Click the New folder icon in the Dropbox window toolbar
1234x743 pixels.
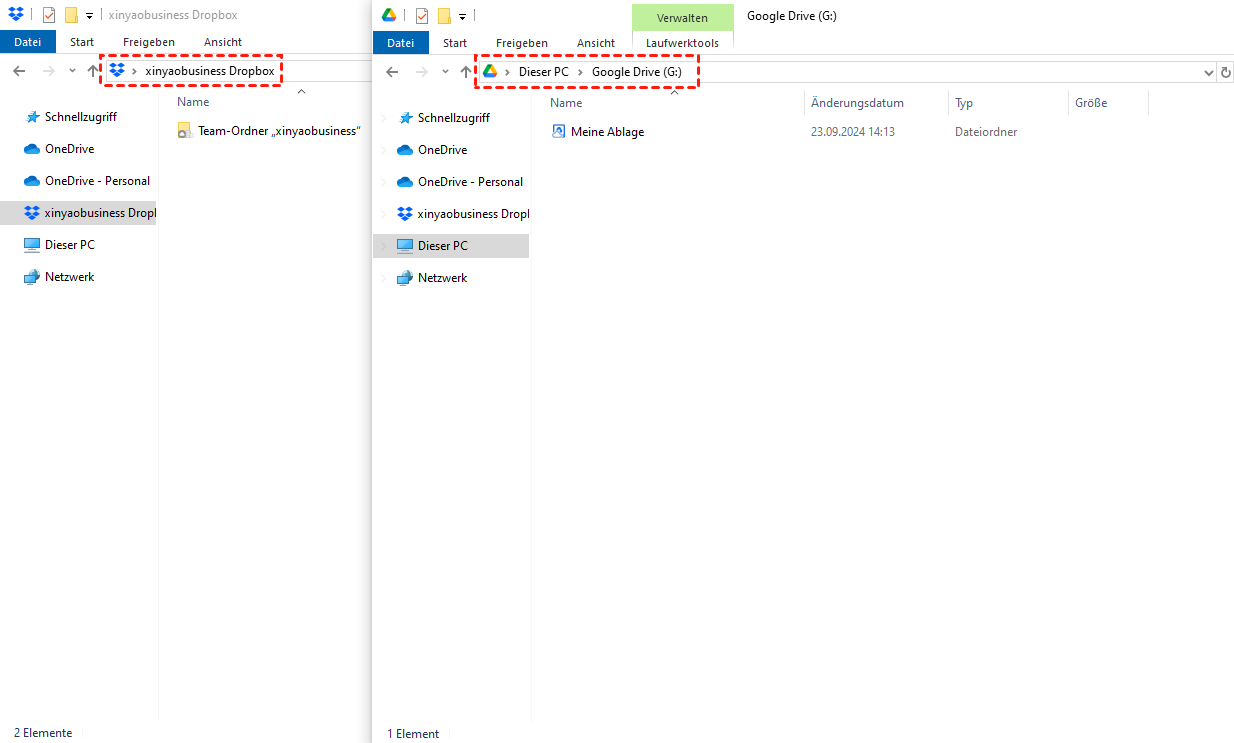71,15
